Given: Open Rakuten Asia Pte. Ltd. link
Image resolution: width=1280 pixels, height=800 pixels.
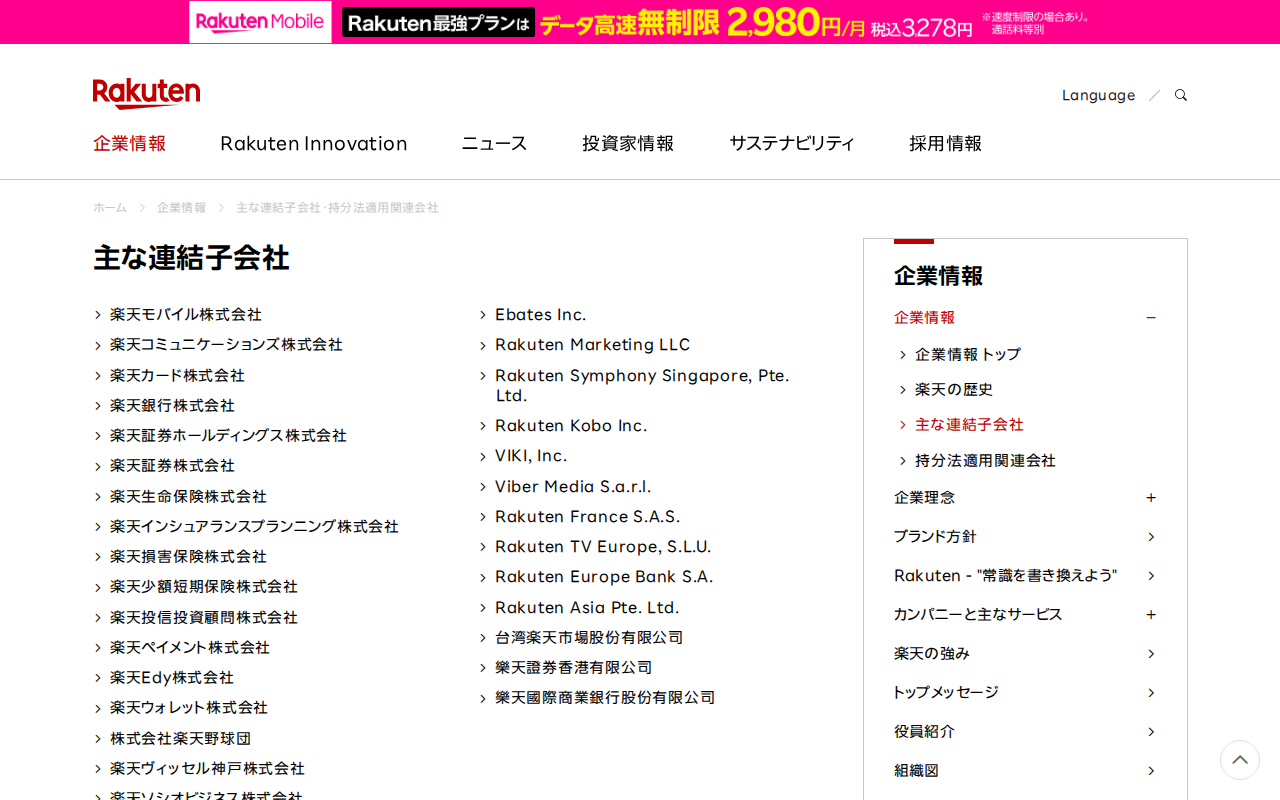Looking at the screenshot, I should click(587, 607).
